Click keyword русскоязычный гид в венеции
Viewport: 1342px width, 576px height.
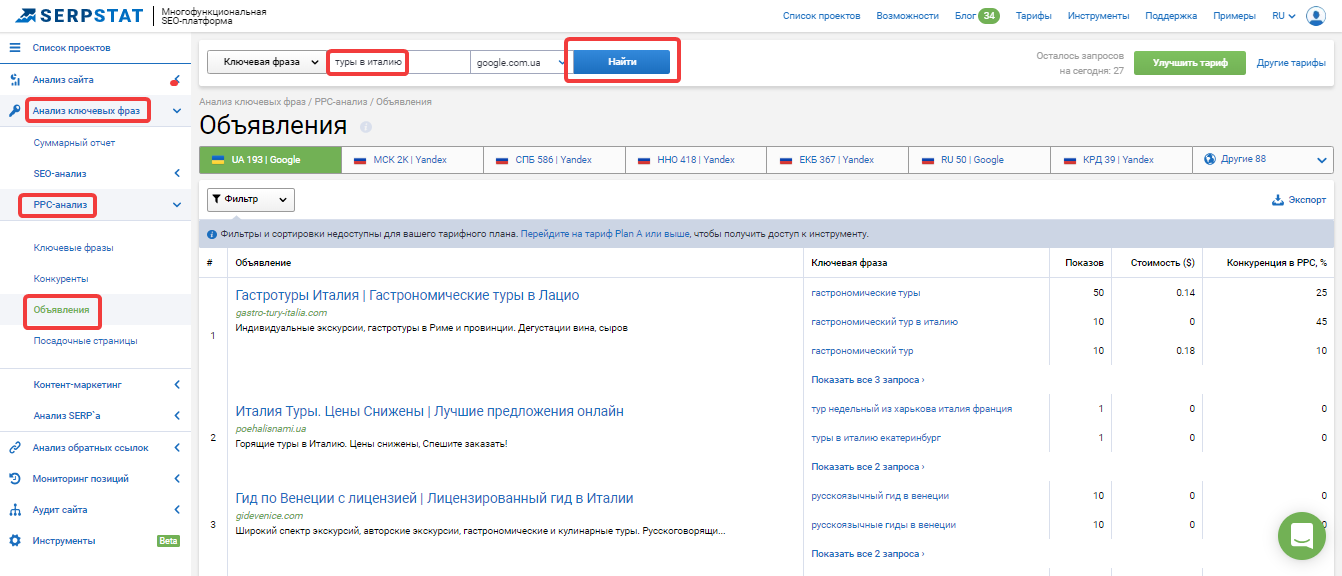click(880, 496)
